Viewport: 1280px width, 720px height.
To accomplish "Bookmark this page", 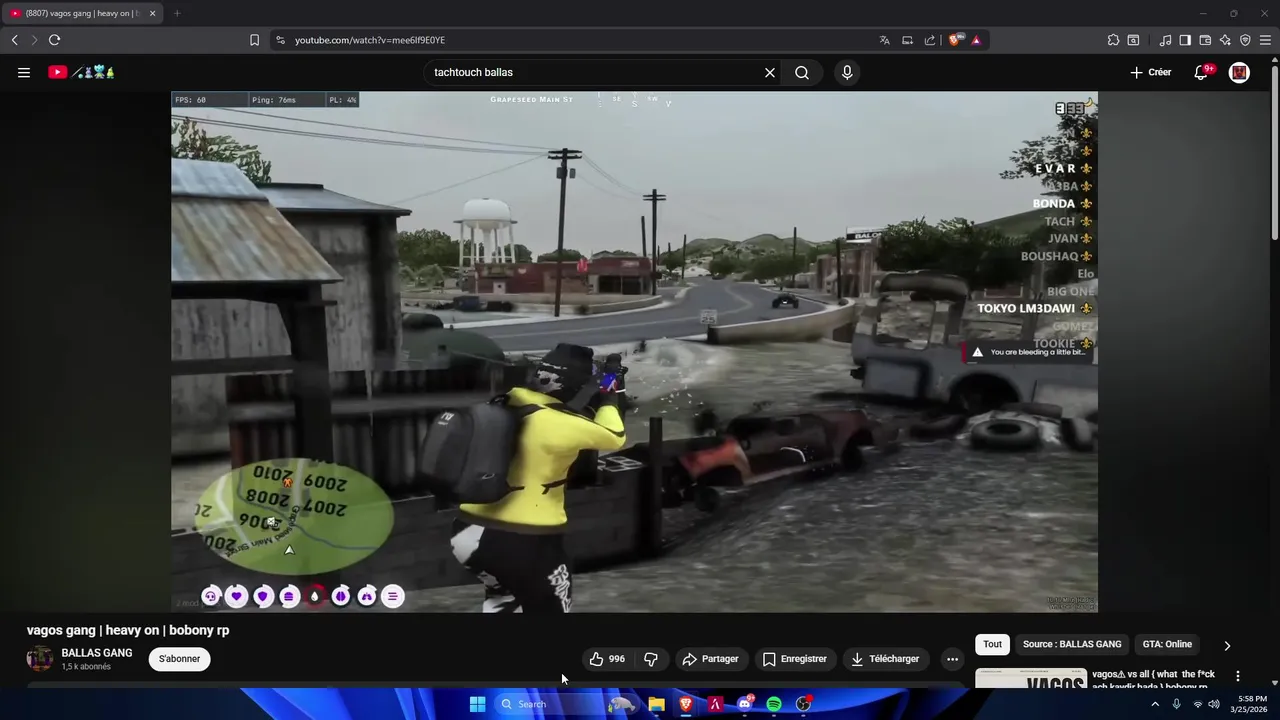I will [254, 40].
